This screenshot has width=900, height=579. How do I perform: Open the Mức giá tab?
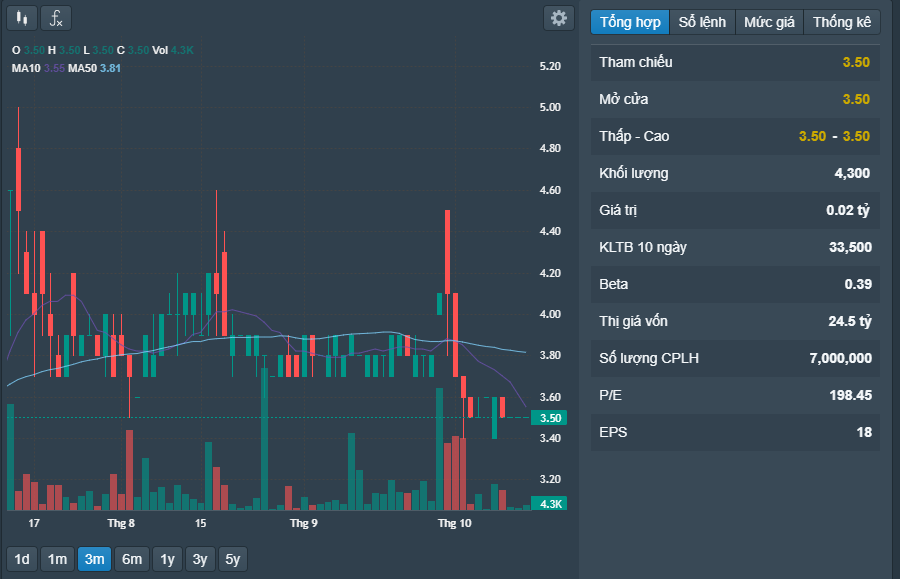pyautogui.click(x=769, y=22)
